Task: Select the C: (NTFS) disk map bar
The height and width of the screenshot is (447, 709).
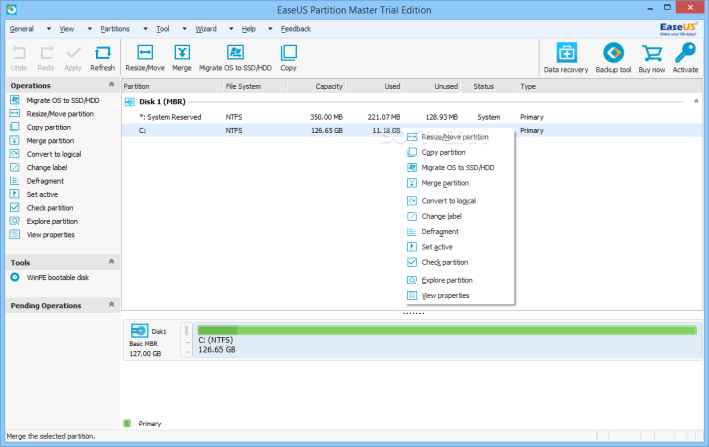Action: [x=445, y=343]
